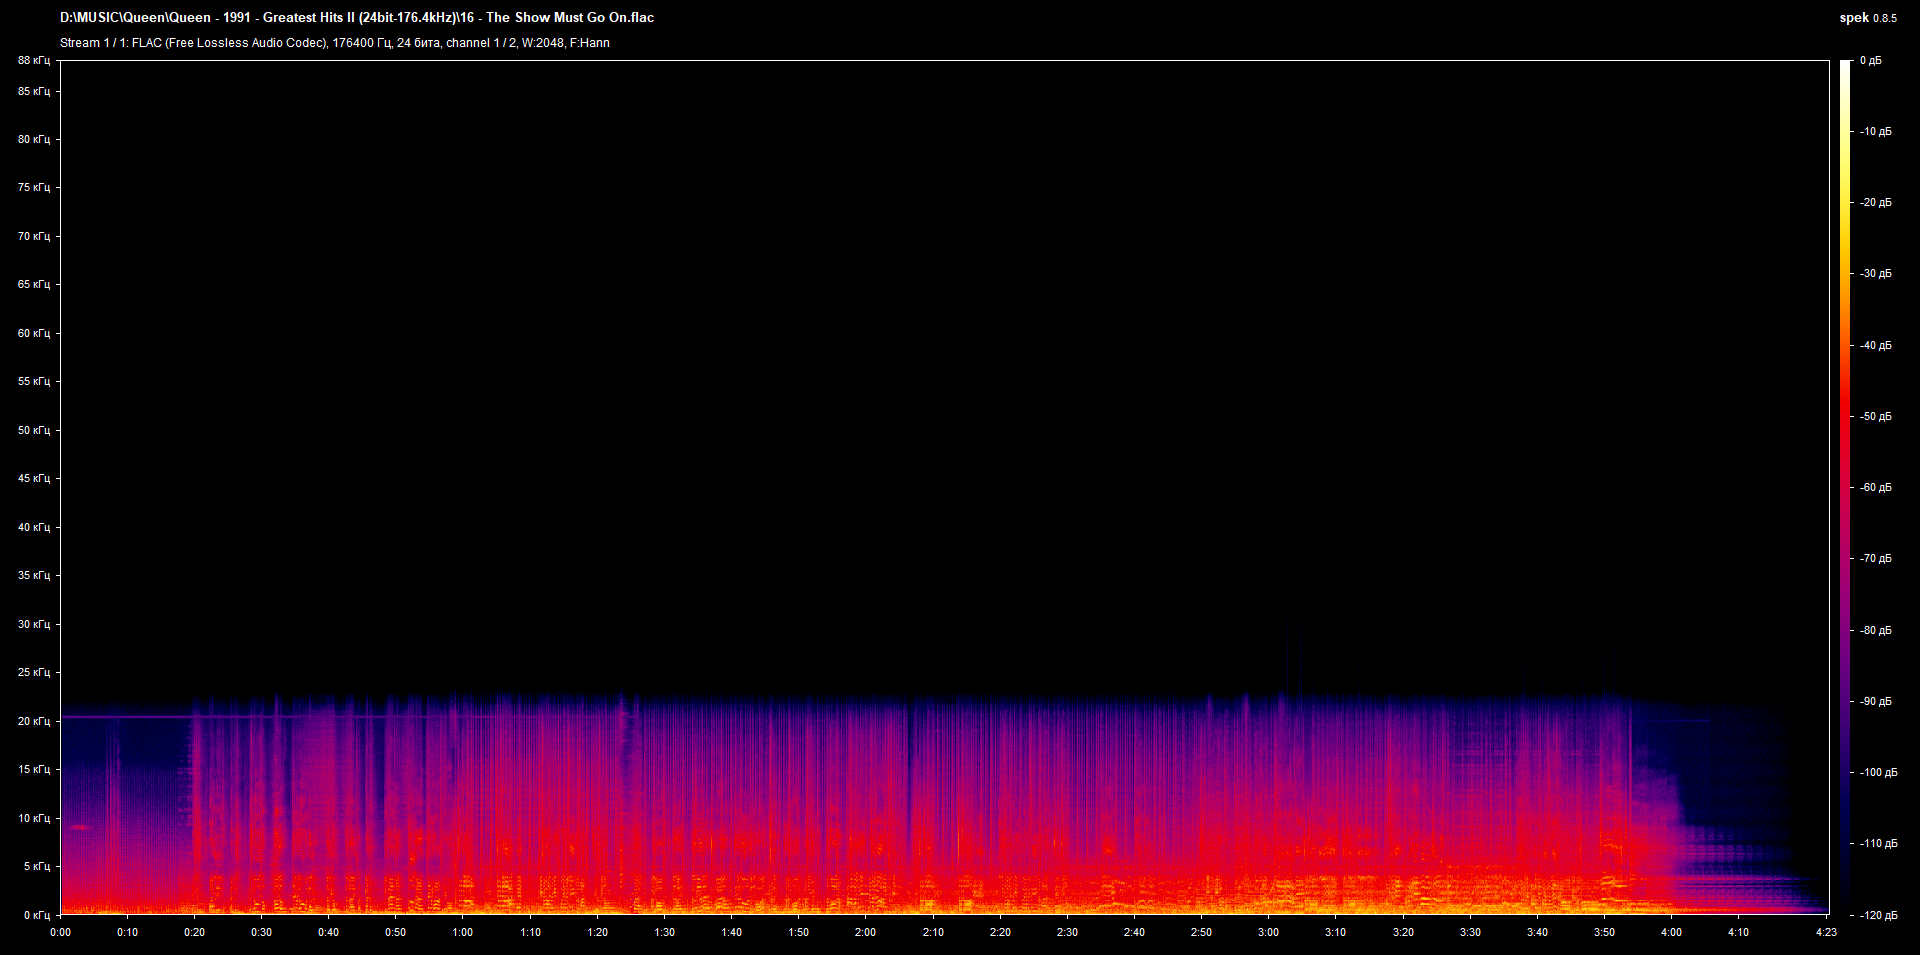The image size is (1920, 955).
Task: Click the 4:23 end time label
Action: (x=1826, y=932)
